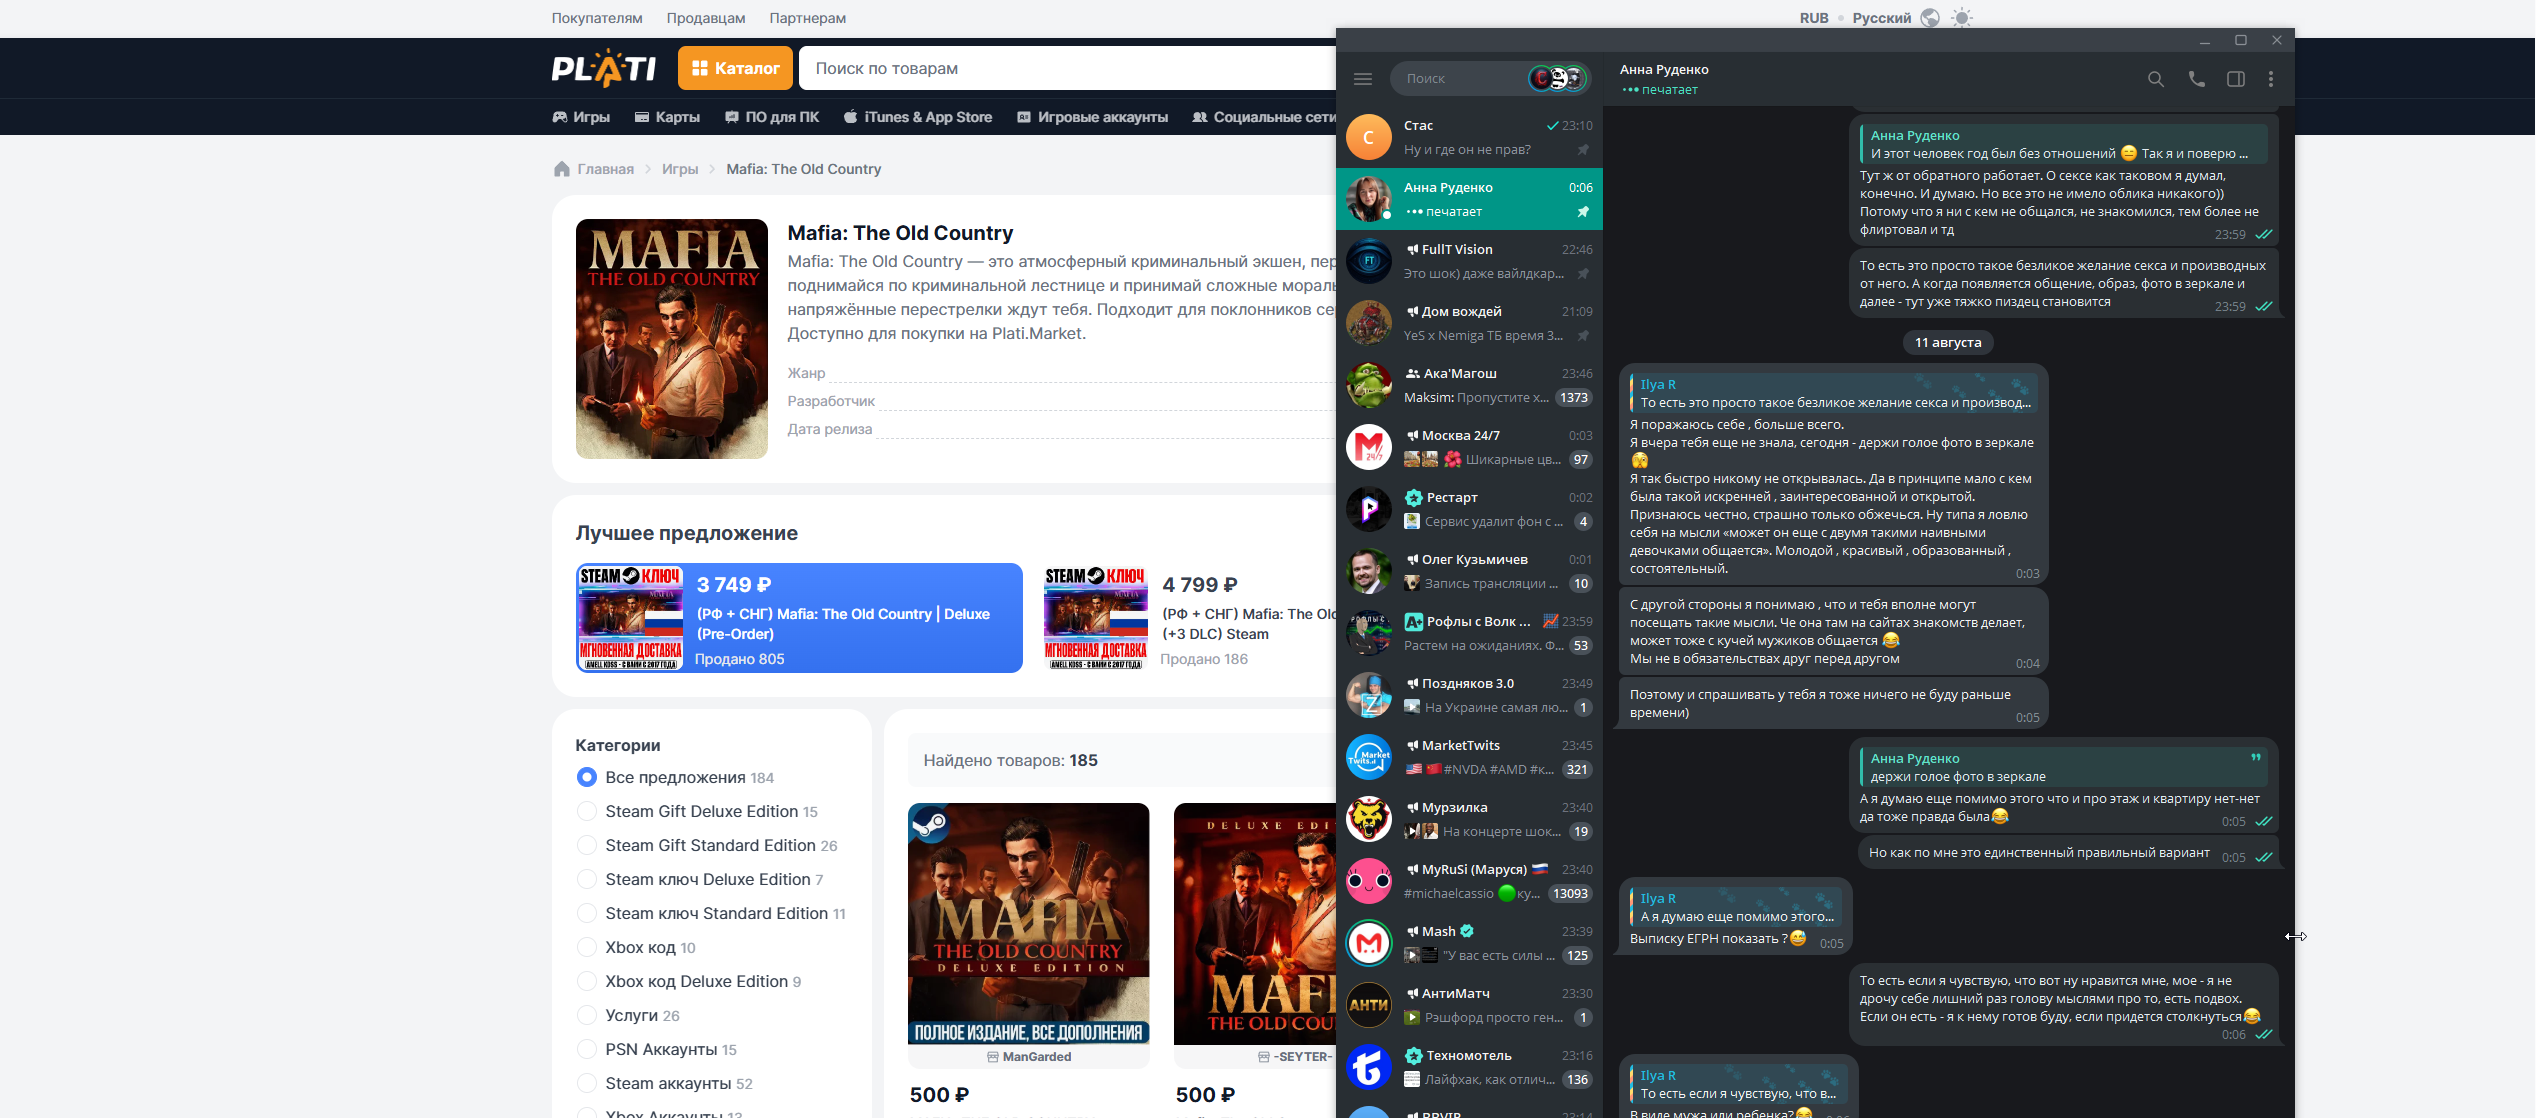
Task: Open iTunes & App Store menu
Action: [x=918, y=117]
